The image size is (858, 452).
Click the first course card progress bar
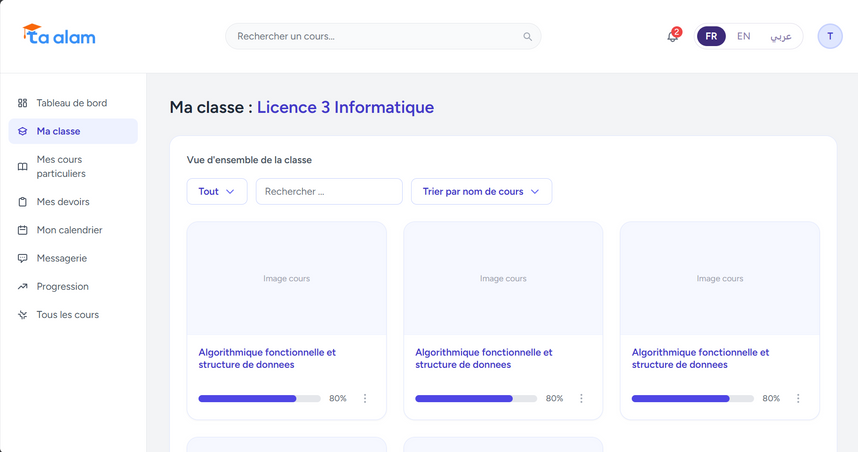259,399
